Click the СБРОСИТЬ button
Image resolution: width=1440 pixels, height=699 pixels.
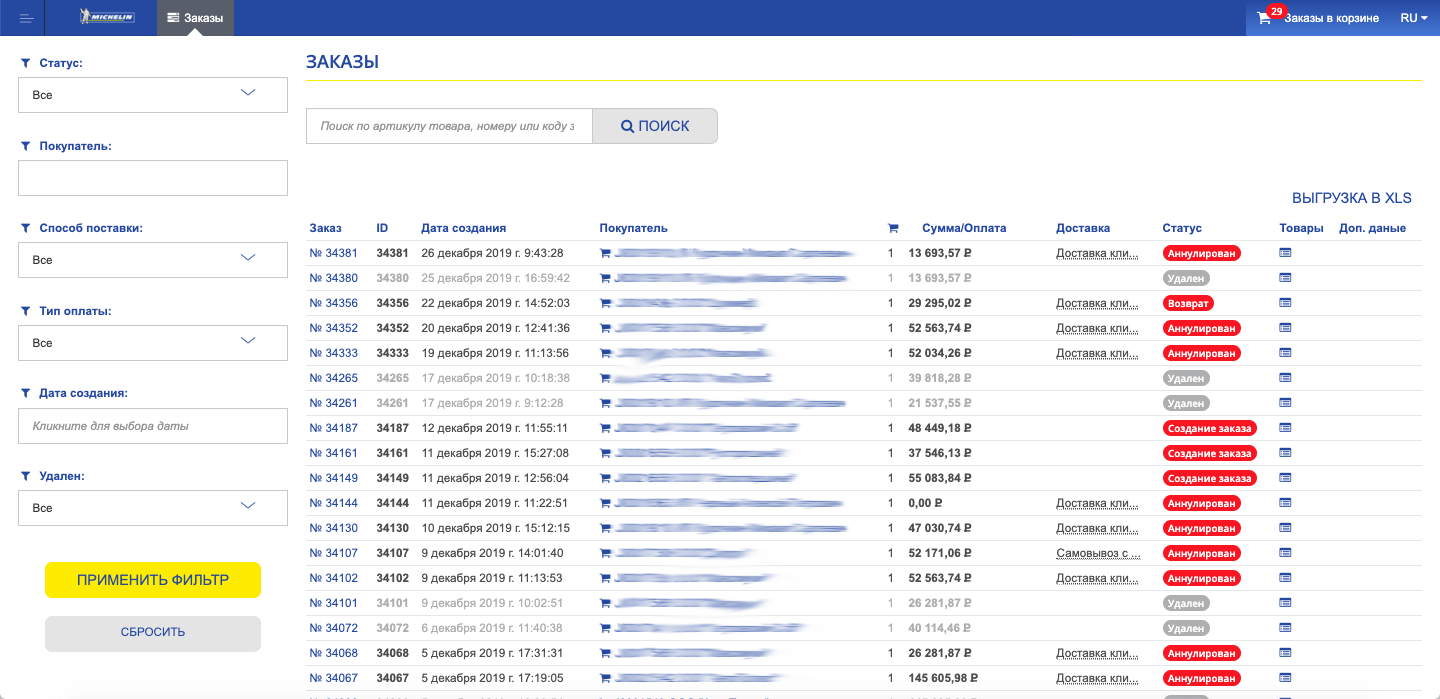click(x=153, y=632)
